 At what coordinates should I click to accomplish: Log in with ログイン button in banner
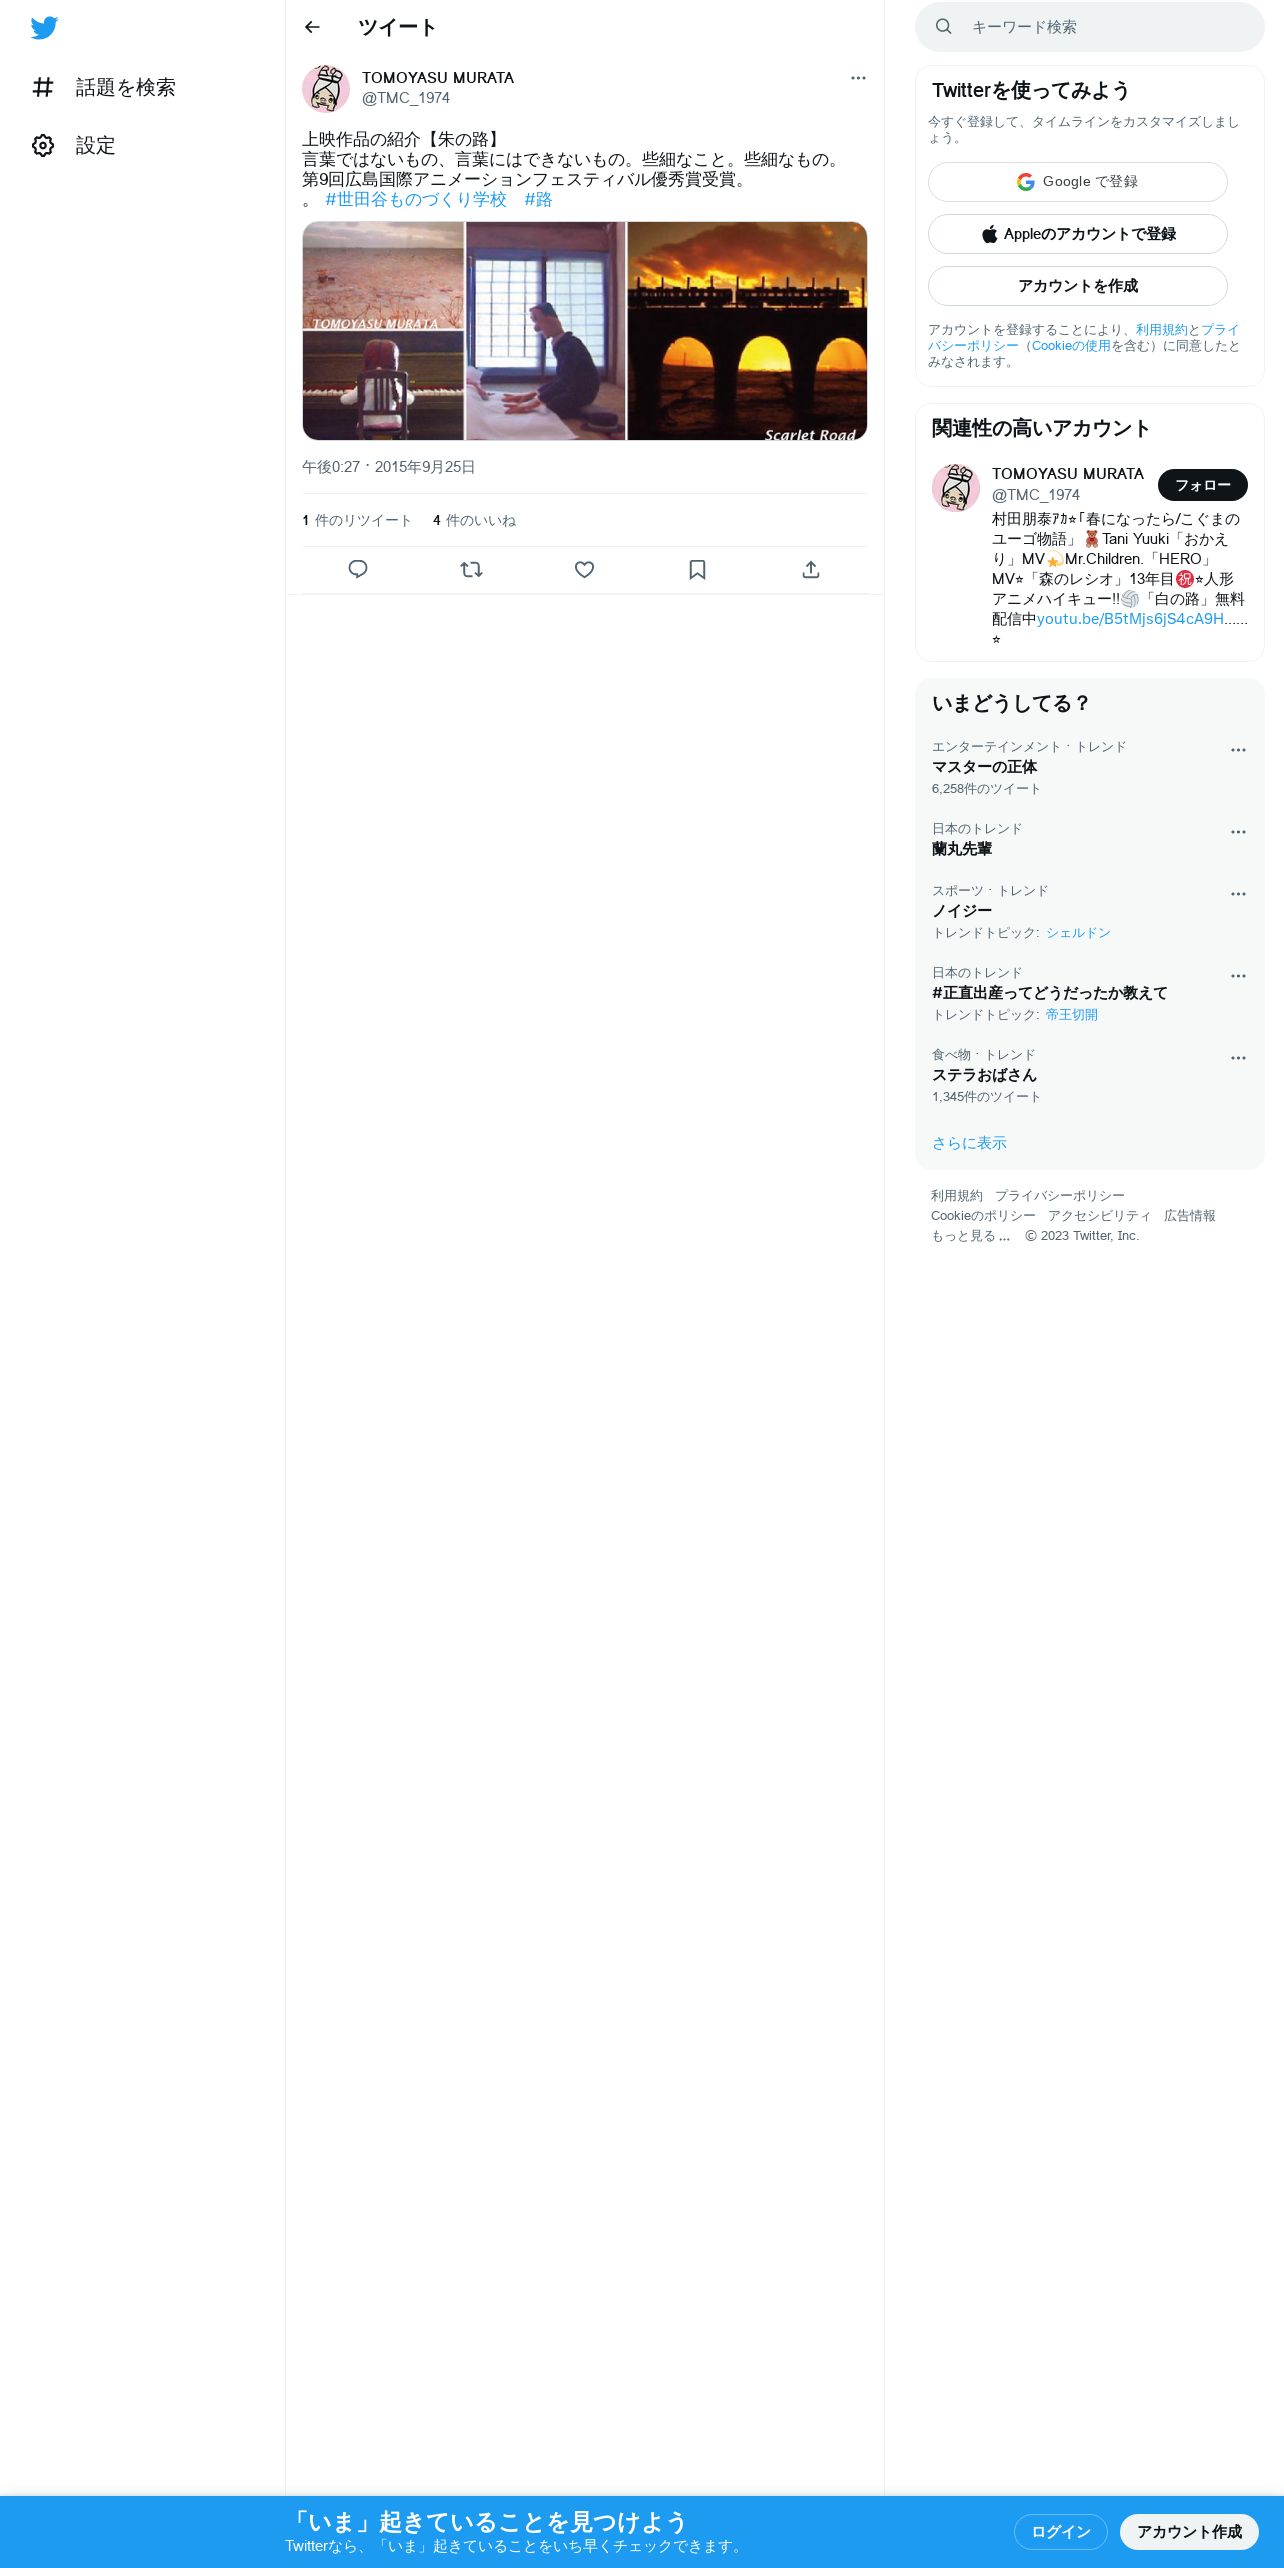pos(1060,2532)
